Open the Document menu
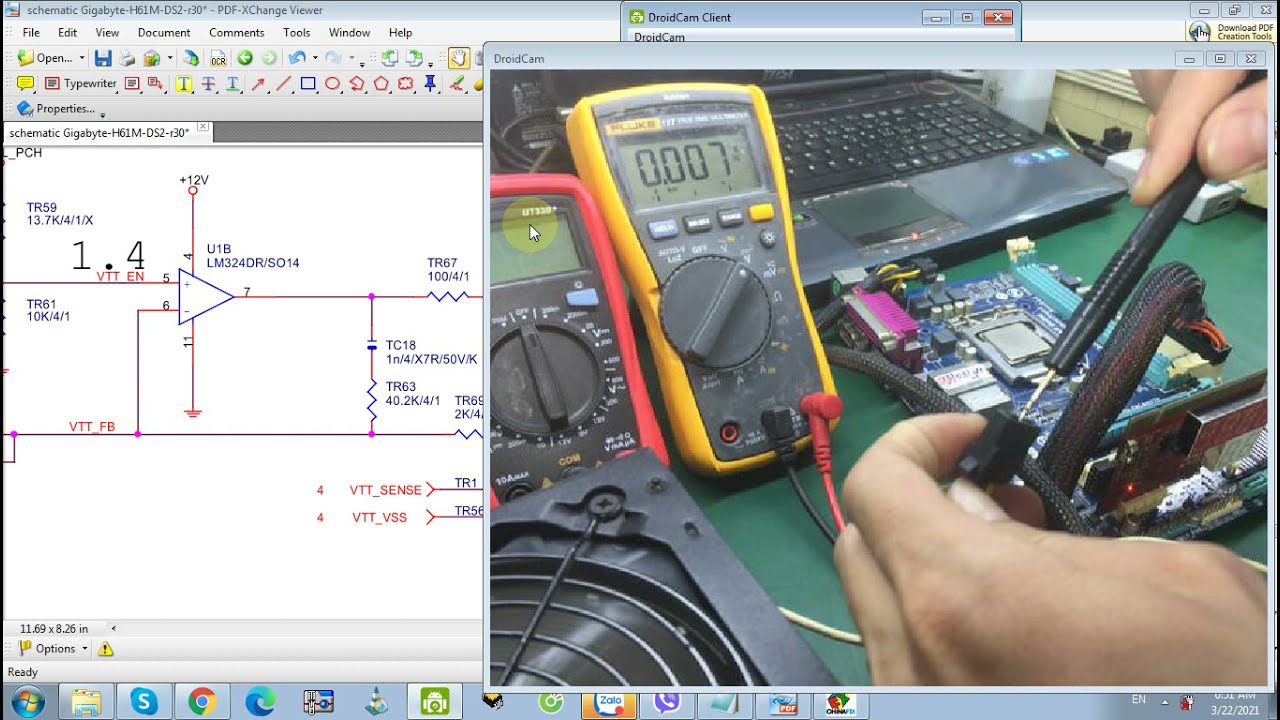The image size is (1280, 720). click(164, 33)
